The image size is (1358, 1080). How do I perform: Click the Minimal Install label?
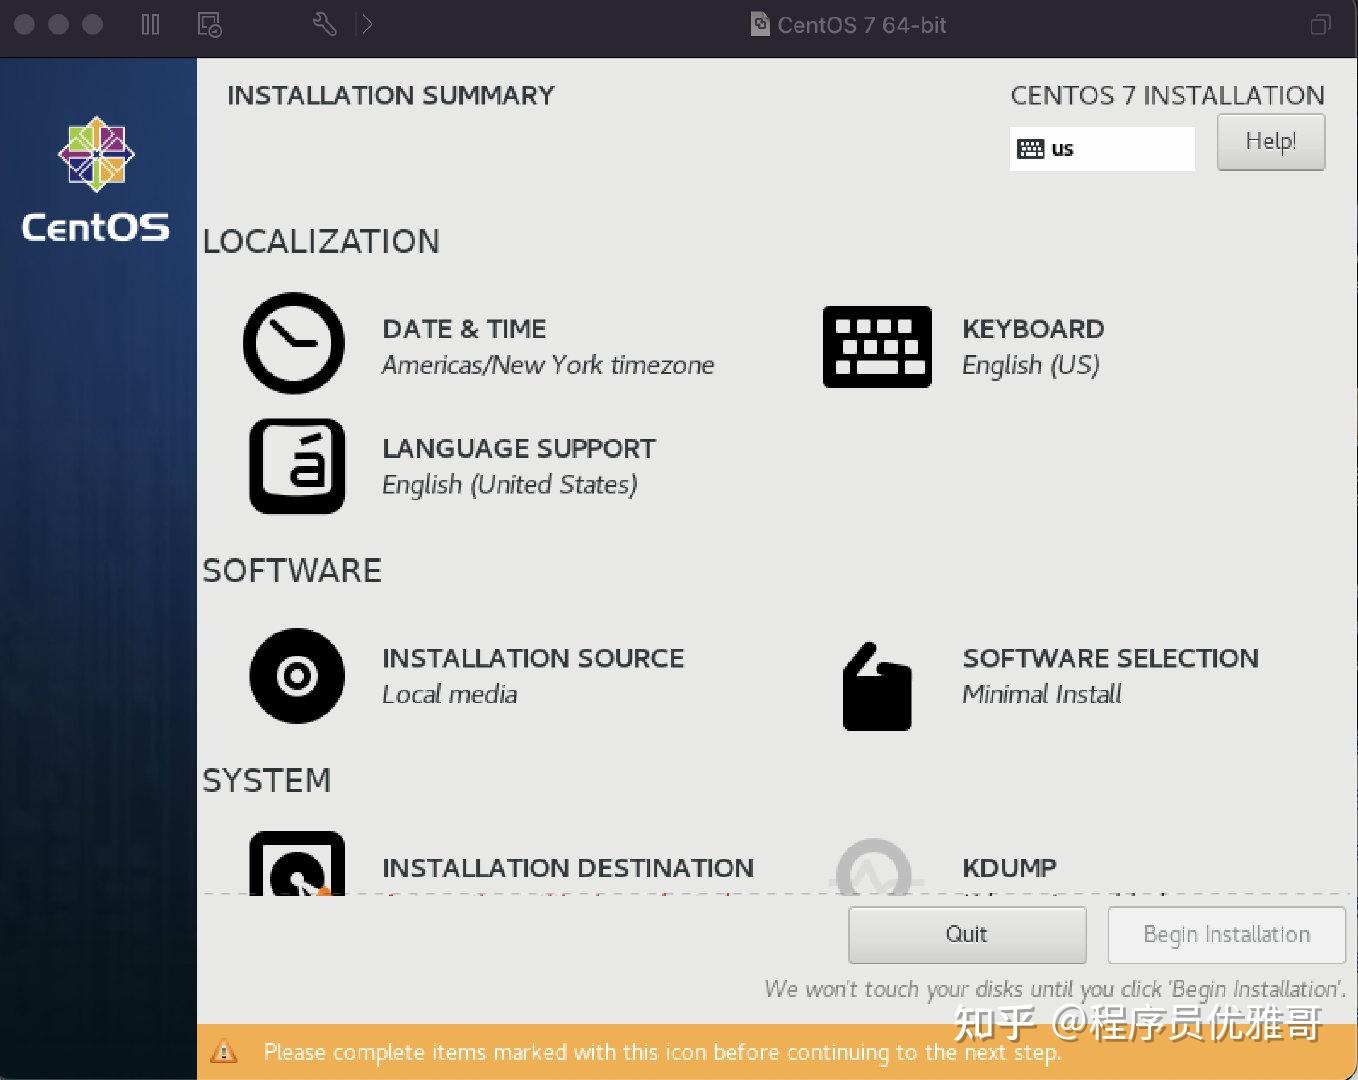[1041, 694]
